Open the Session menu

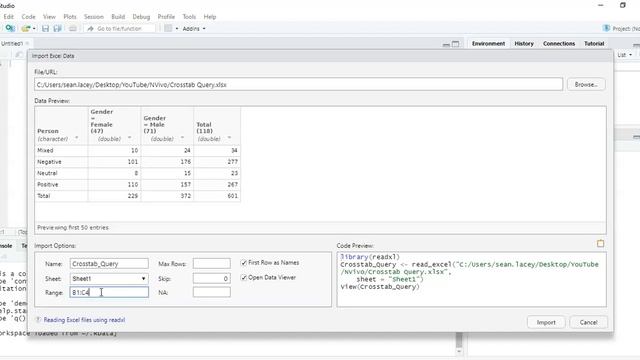93,17
